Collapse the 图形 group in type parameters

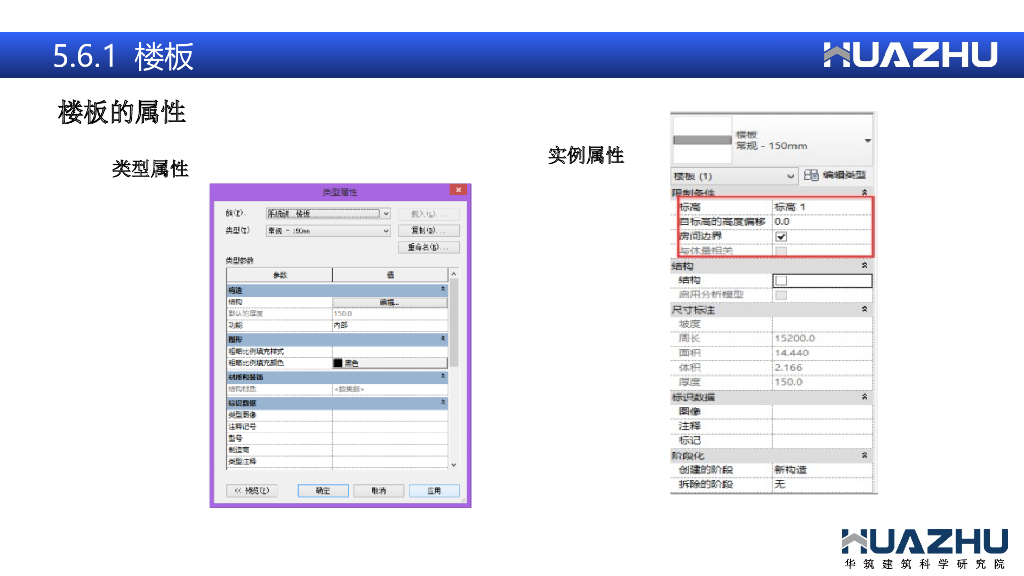tap(442, 339)
